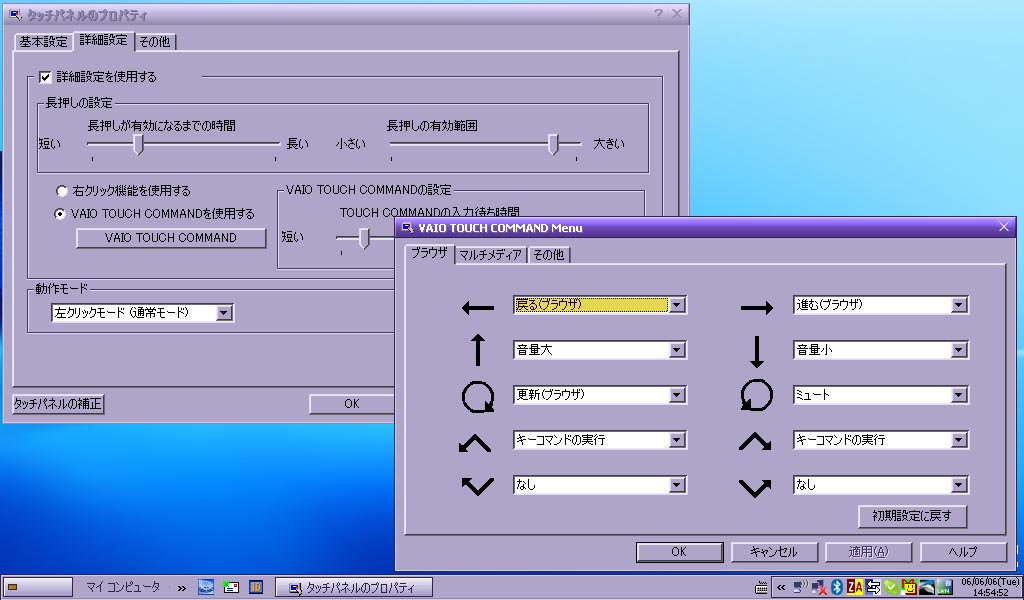Click the ヘルプ button
The width and height of the screenshot is (1024, 600).
(x=963, y=552)
